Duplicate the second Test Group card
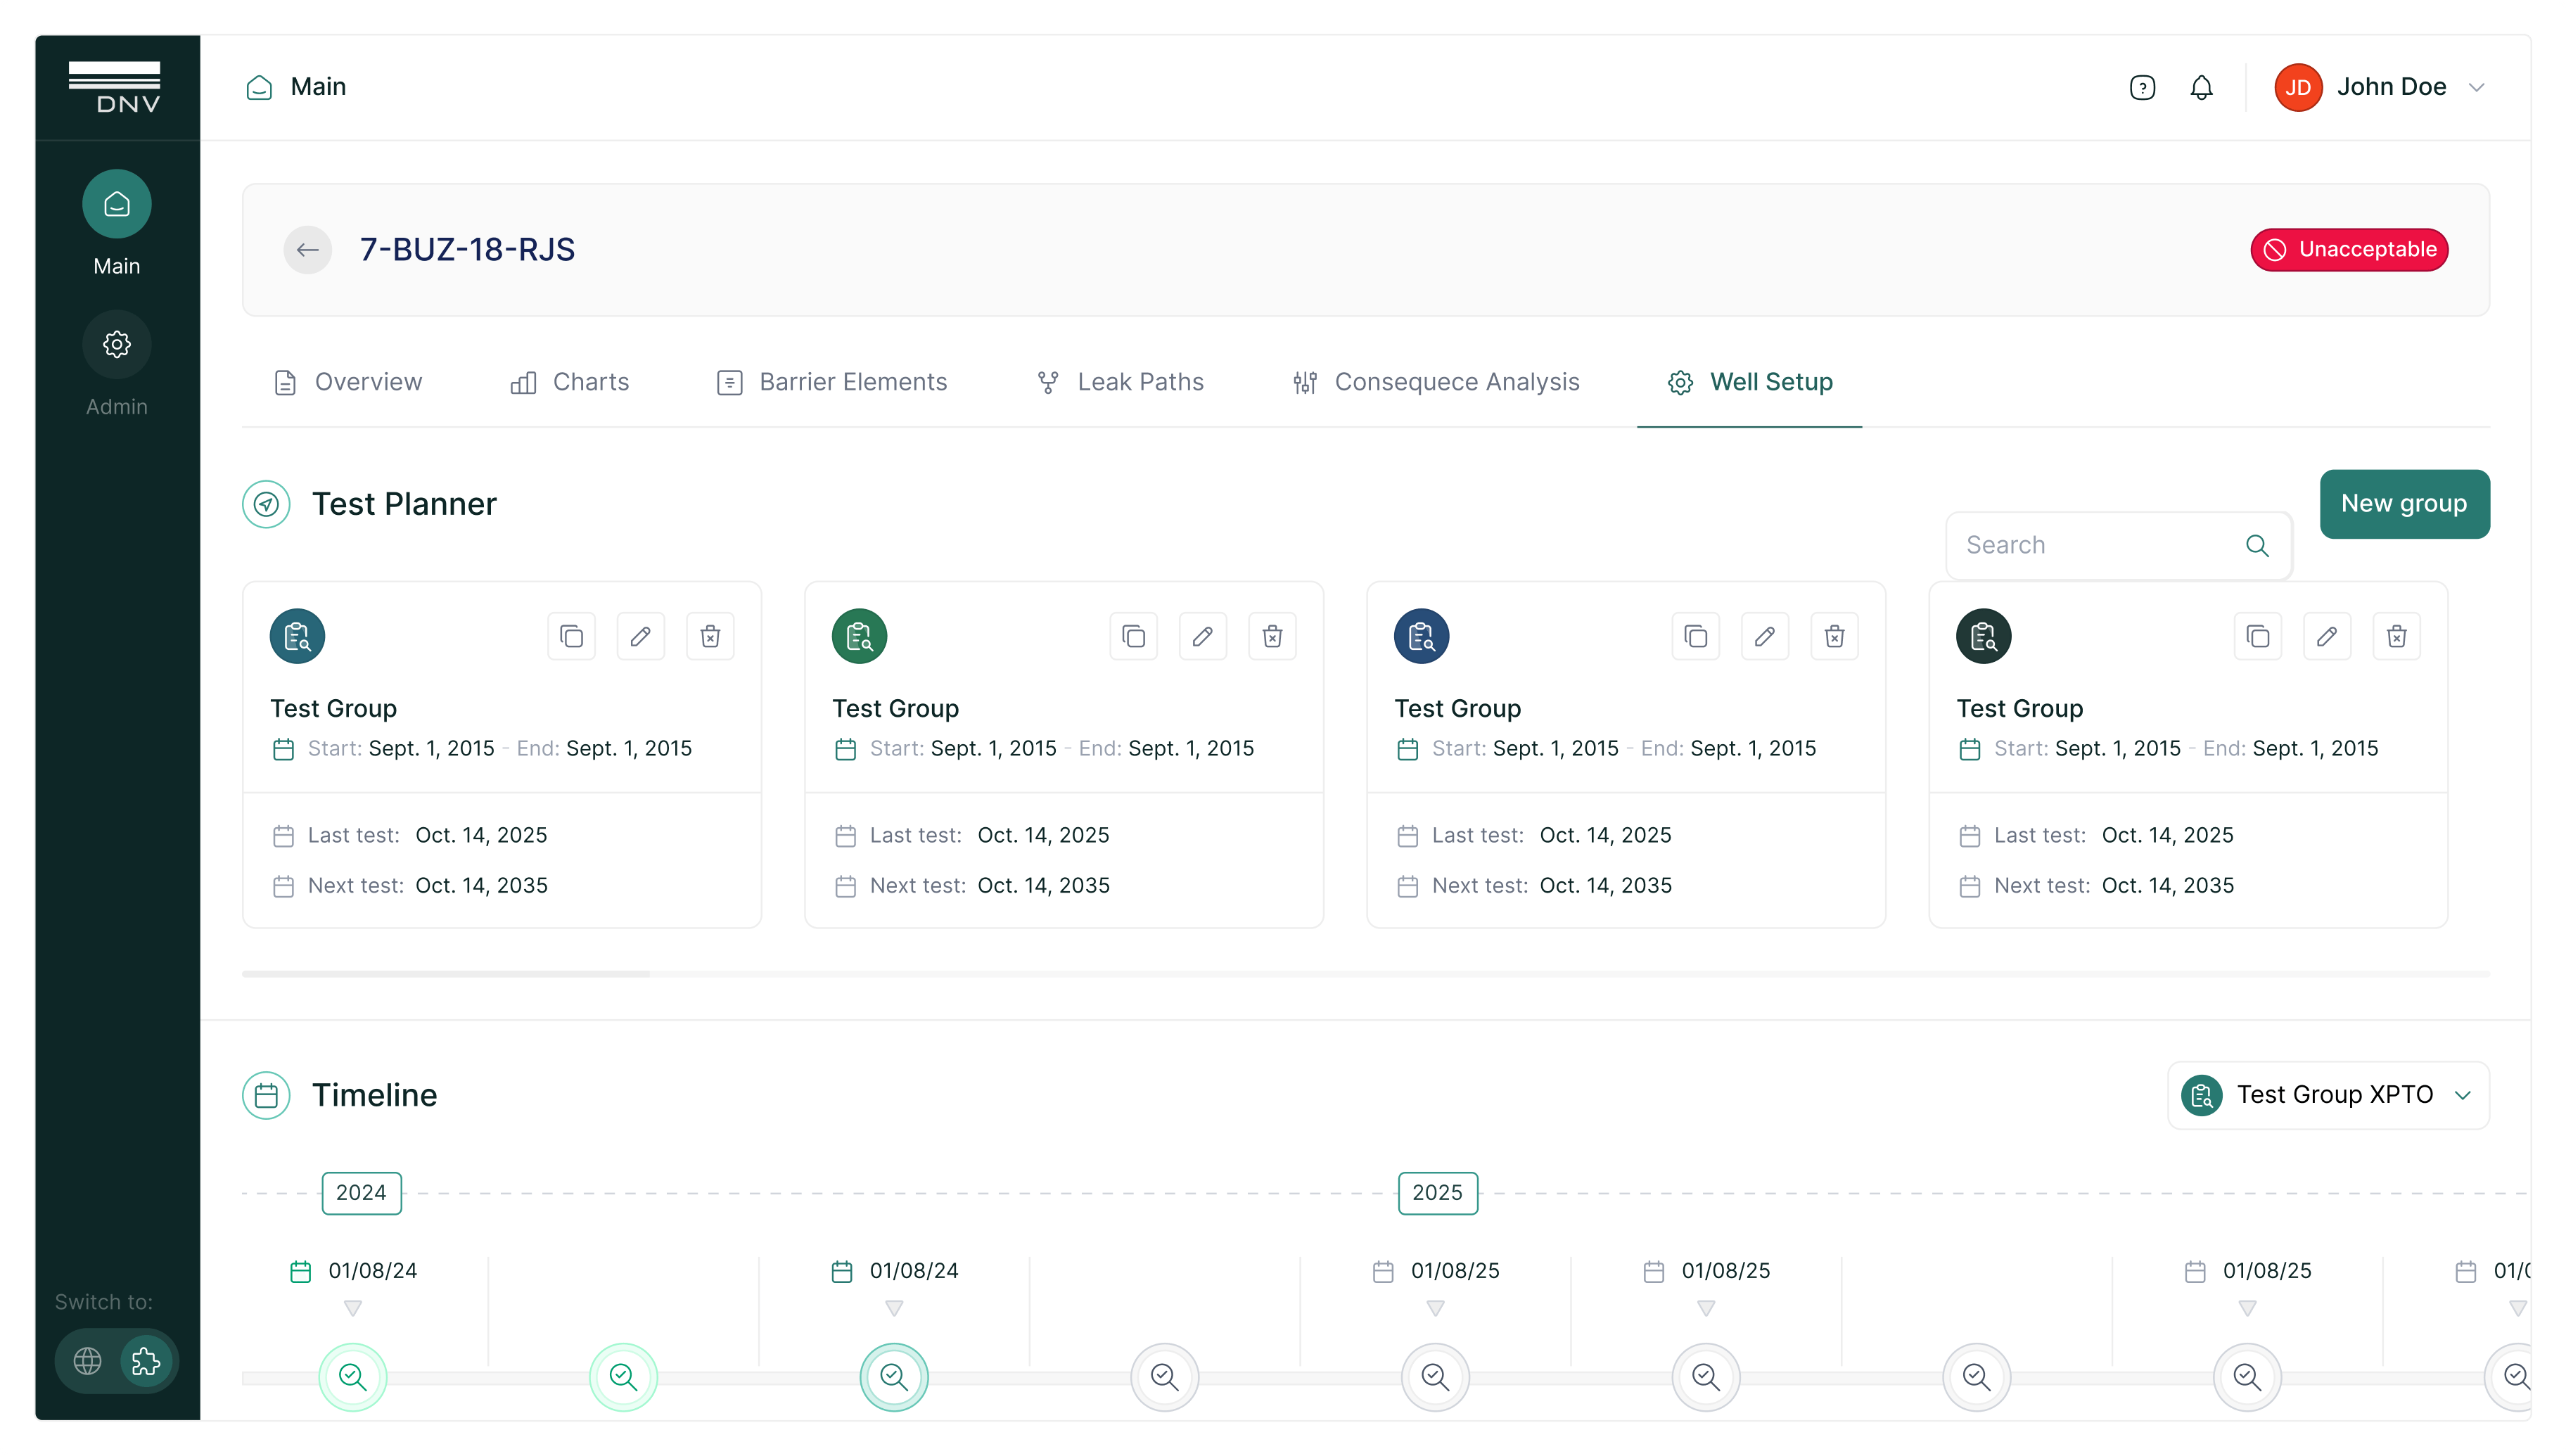 point(1133,636)
